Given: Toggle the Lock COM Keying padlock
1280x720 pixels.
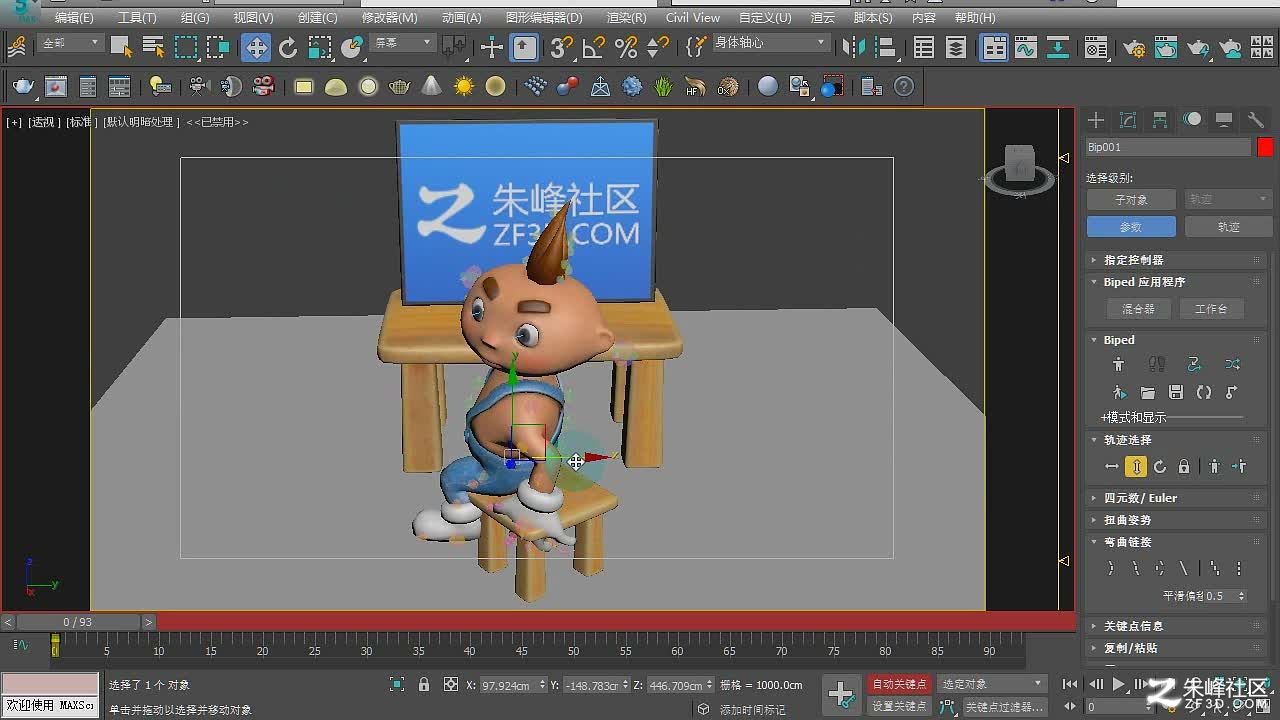Looking at the screenshot, I should point(1184,467).
